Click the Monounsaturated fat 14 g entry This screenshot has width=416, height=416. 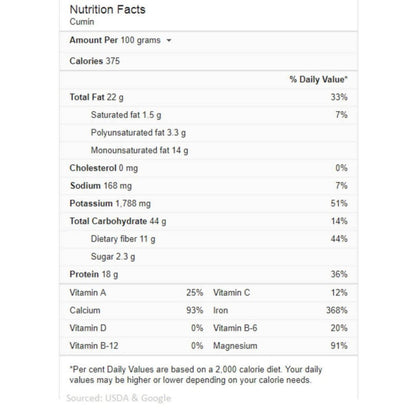[x=139, y=150]
